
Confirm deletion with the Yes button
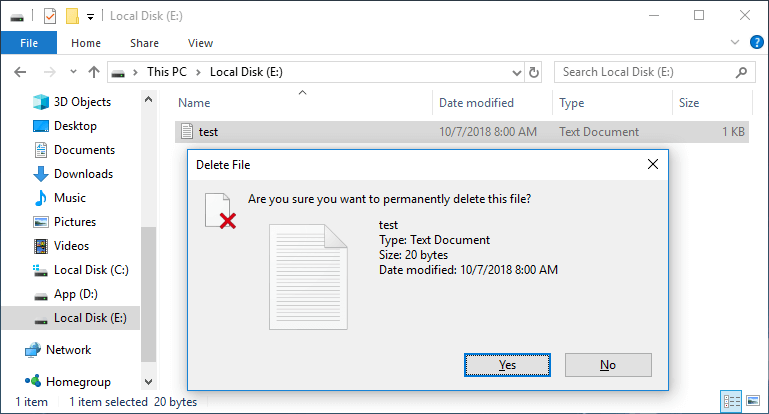tap(507, 365)
